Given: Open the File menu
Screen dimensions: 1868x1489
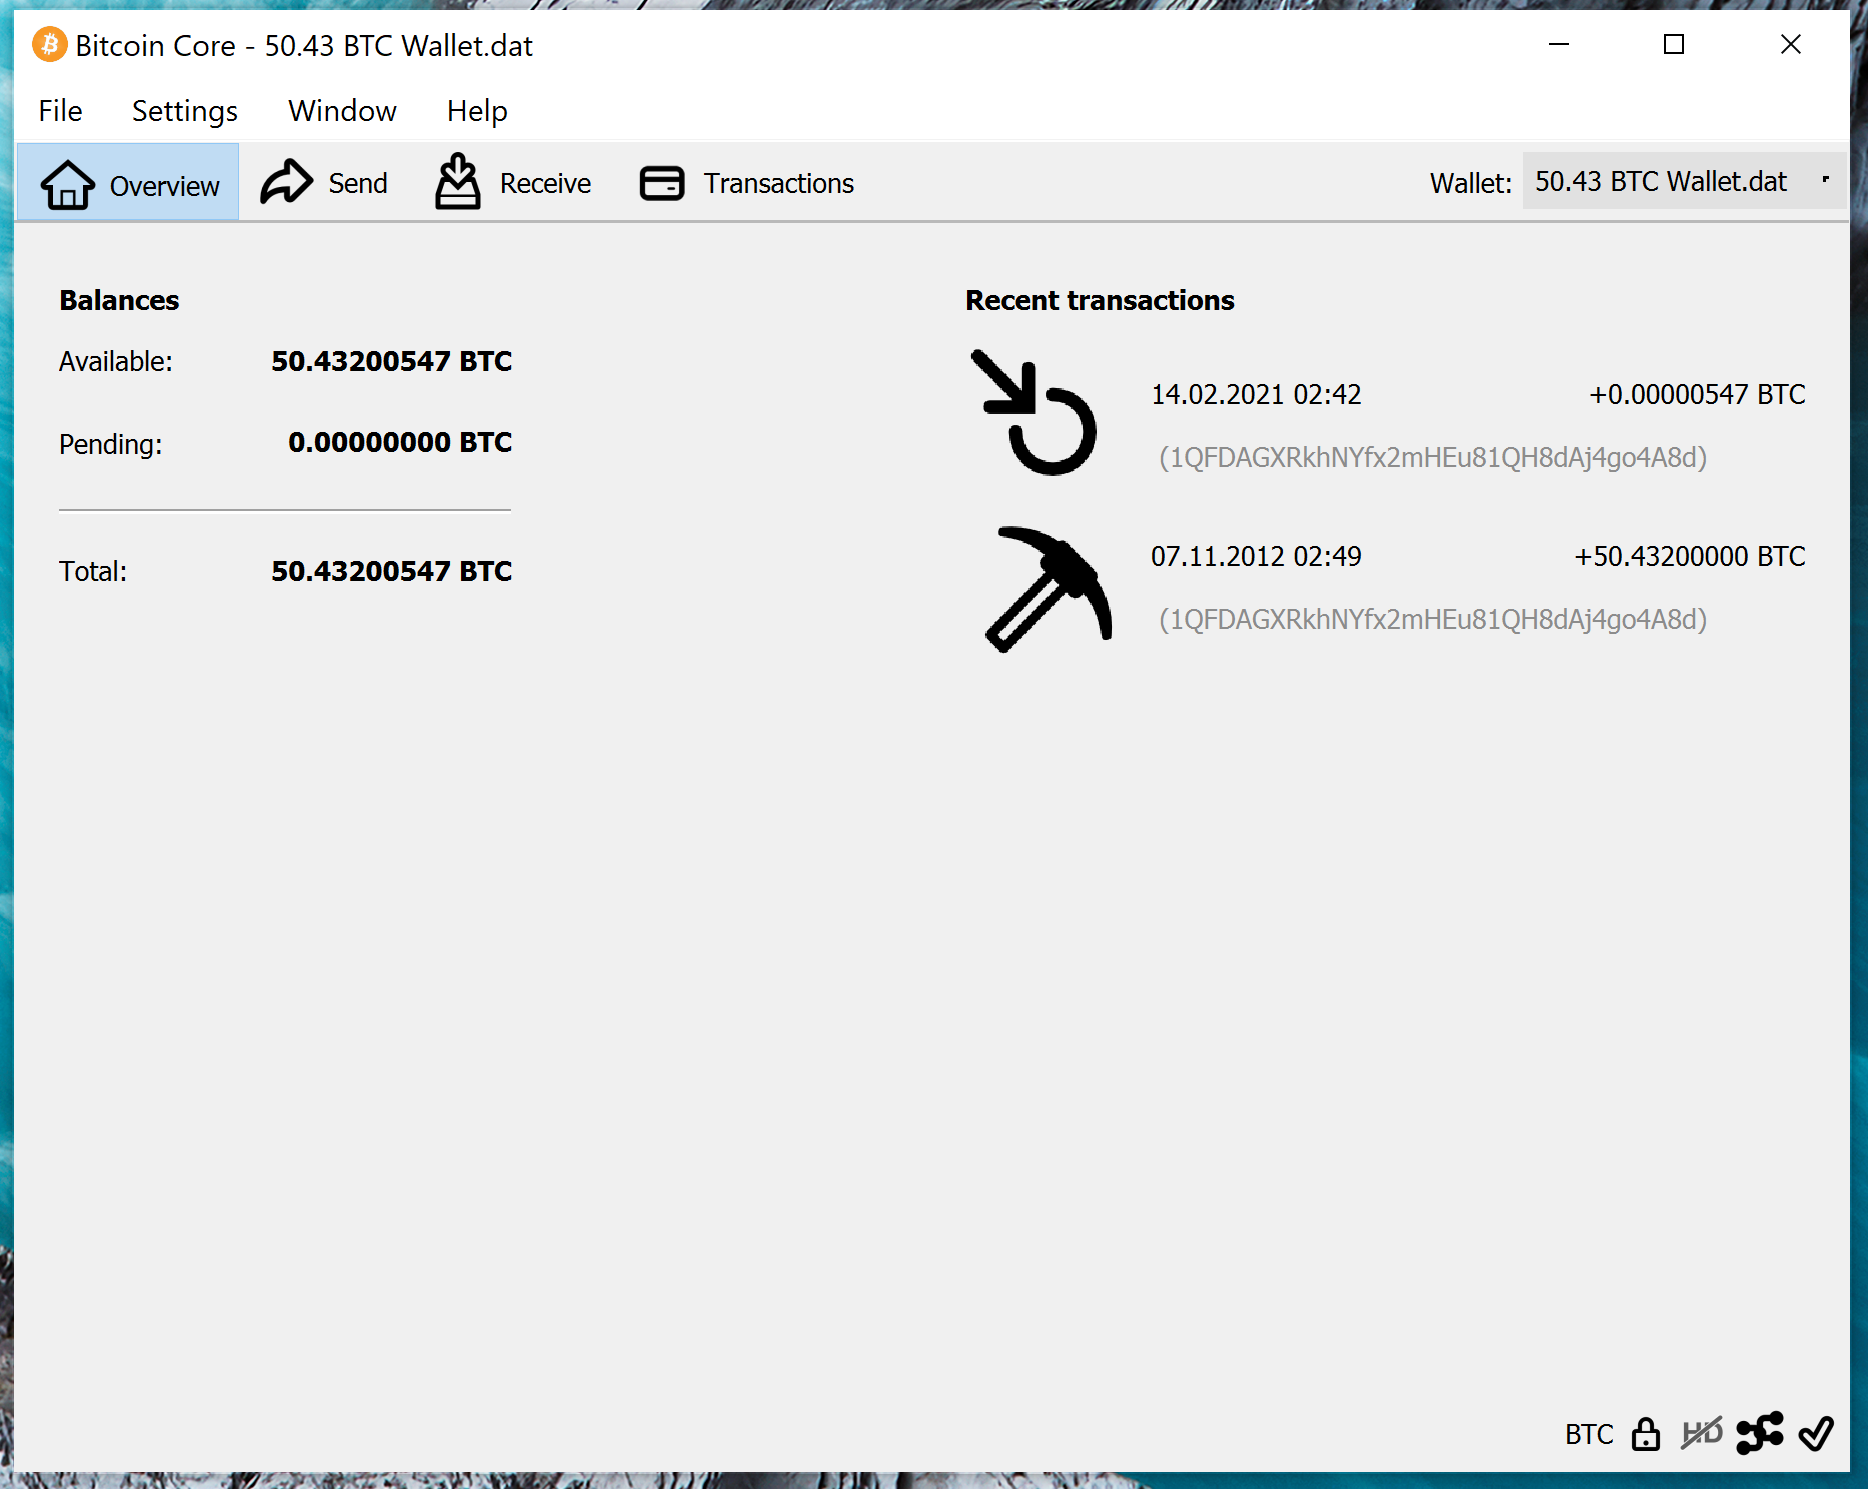Looking at the screenshot, I should pyautogui.click(x=60, y=111).
